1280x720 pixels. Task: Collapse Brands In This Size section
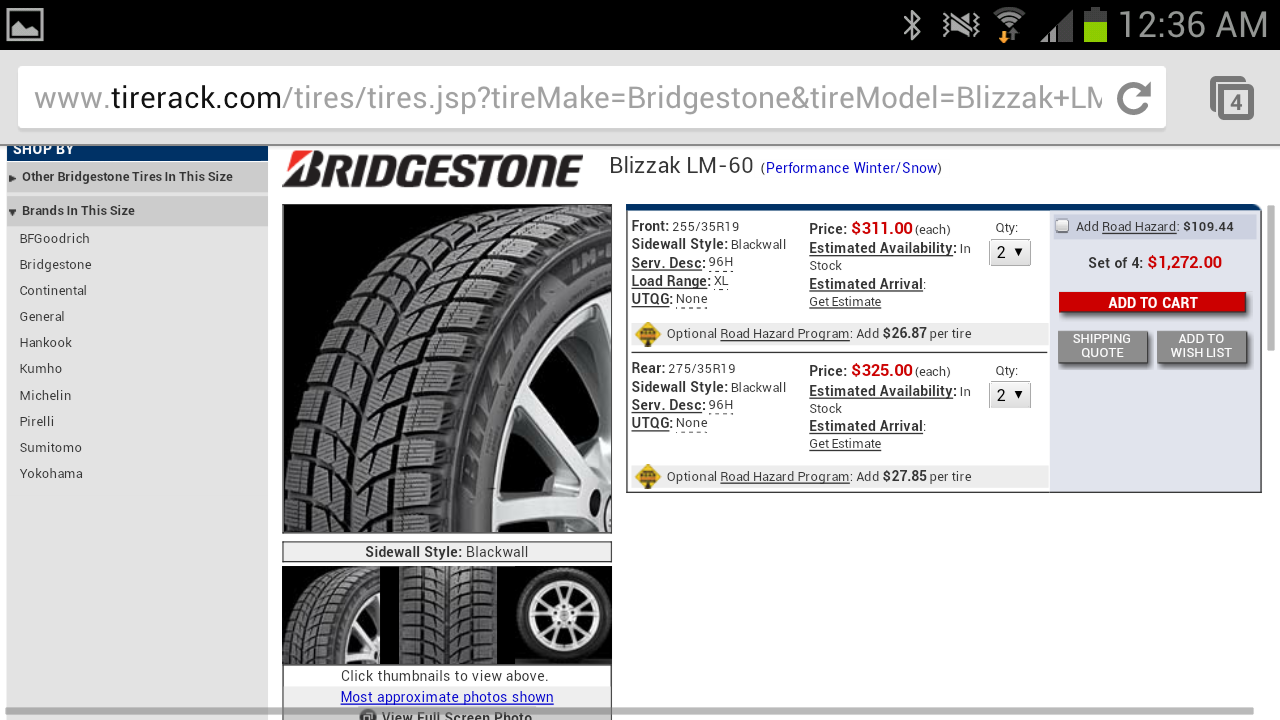[137, 211]
